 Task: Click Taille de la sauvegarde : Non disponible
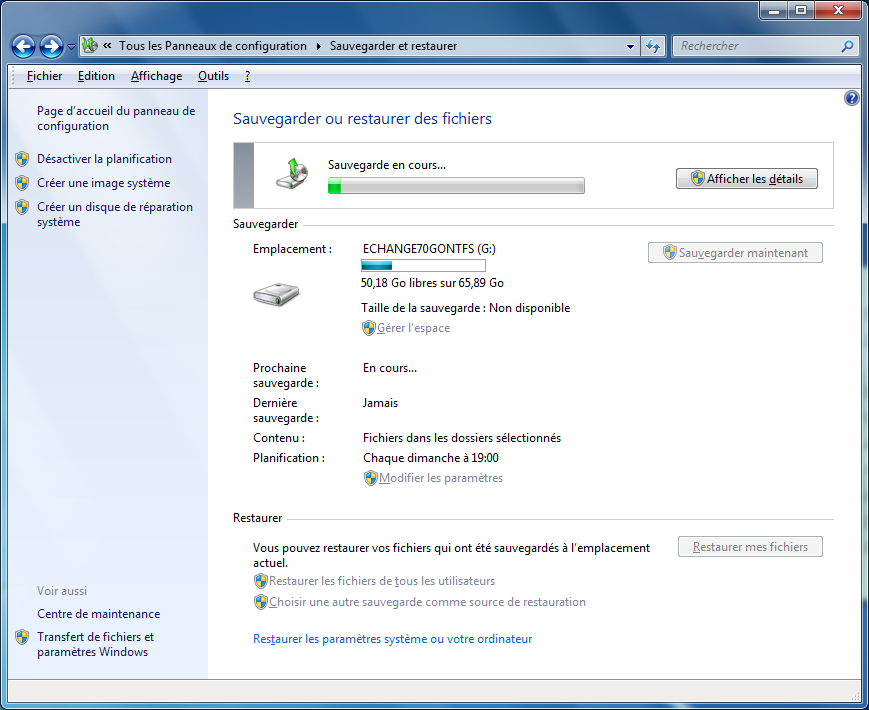click(x=466, y=308)
